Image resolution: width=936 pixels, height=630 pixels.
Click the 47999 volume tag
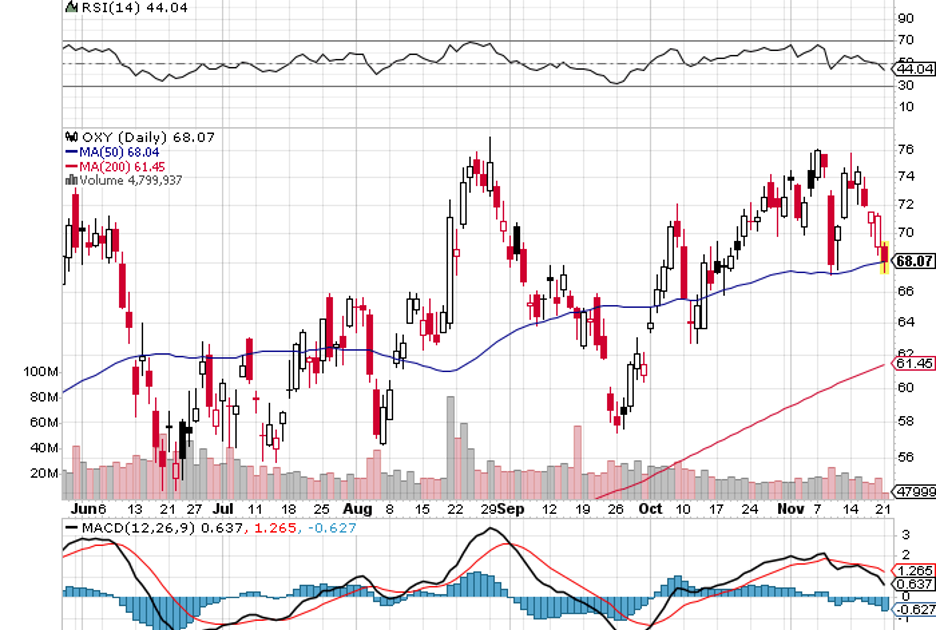coord(914,492)
